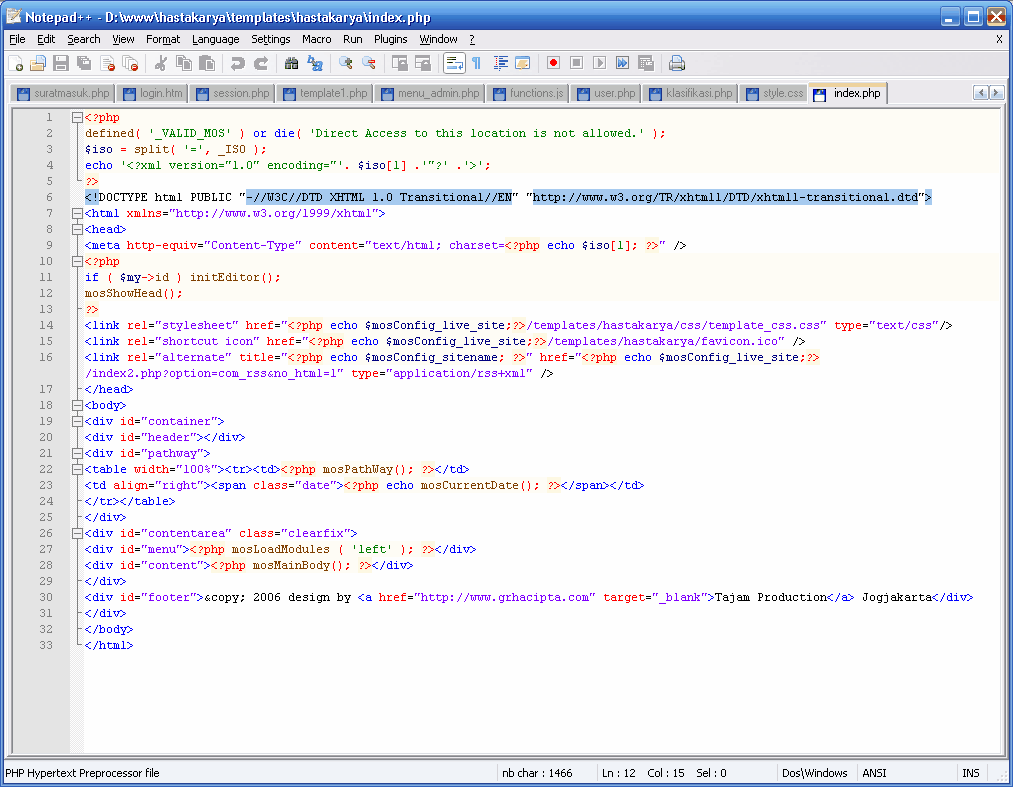Open the Run menu
Image resolution: width=1013 pixels, height=787 pixels.
(353, 39)
